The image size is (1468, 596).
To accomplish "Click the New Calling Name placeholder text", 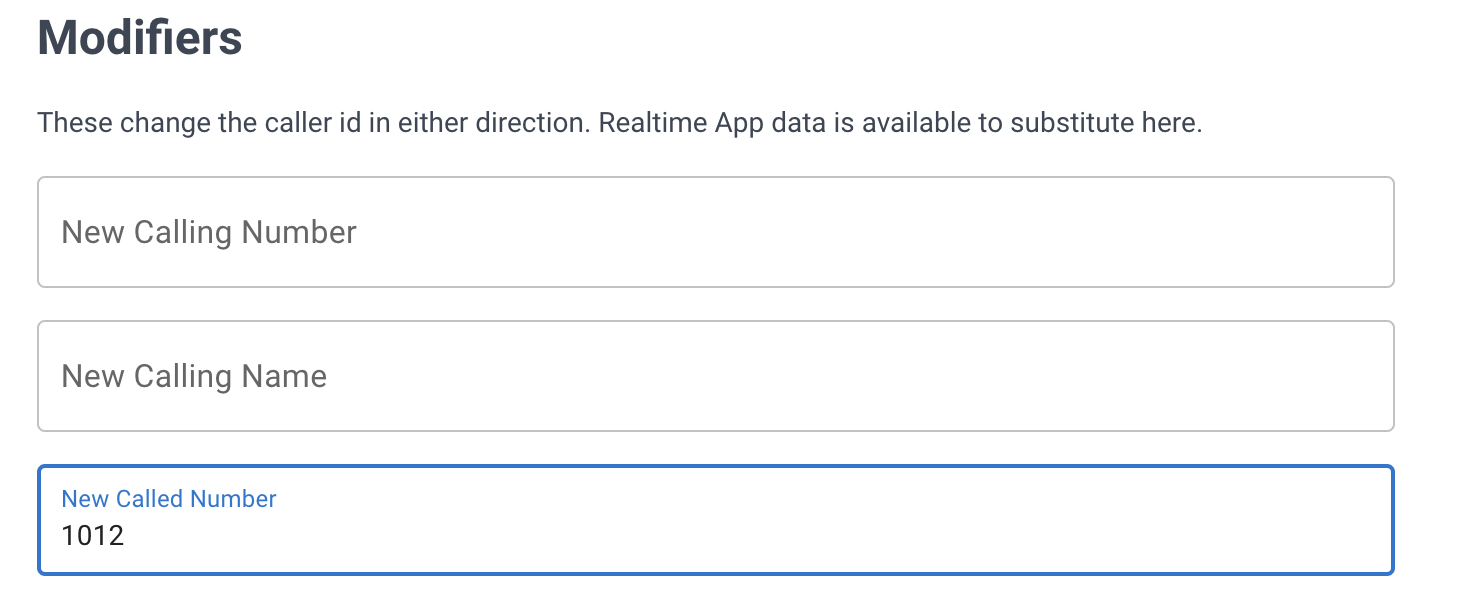I will click(194, 376).
